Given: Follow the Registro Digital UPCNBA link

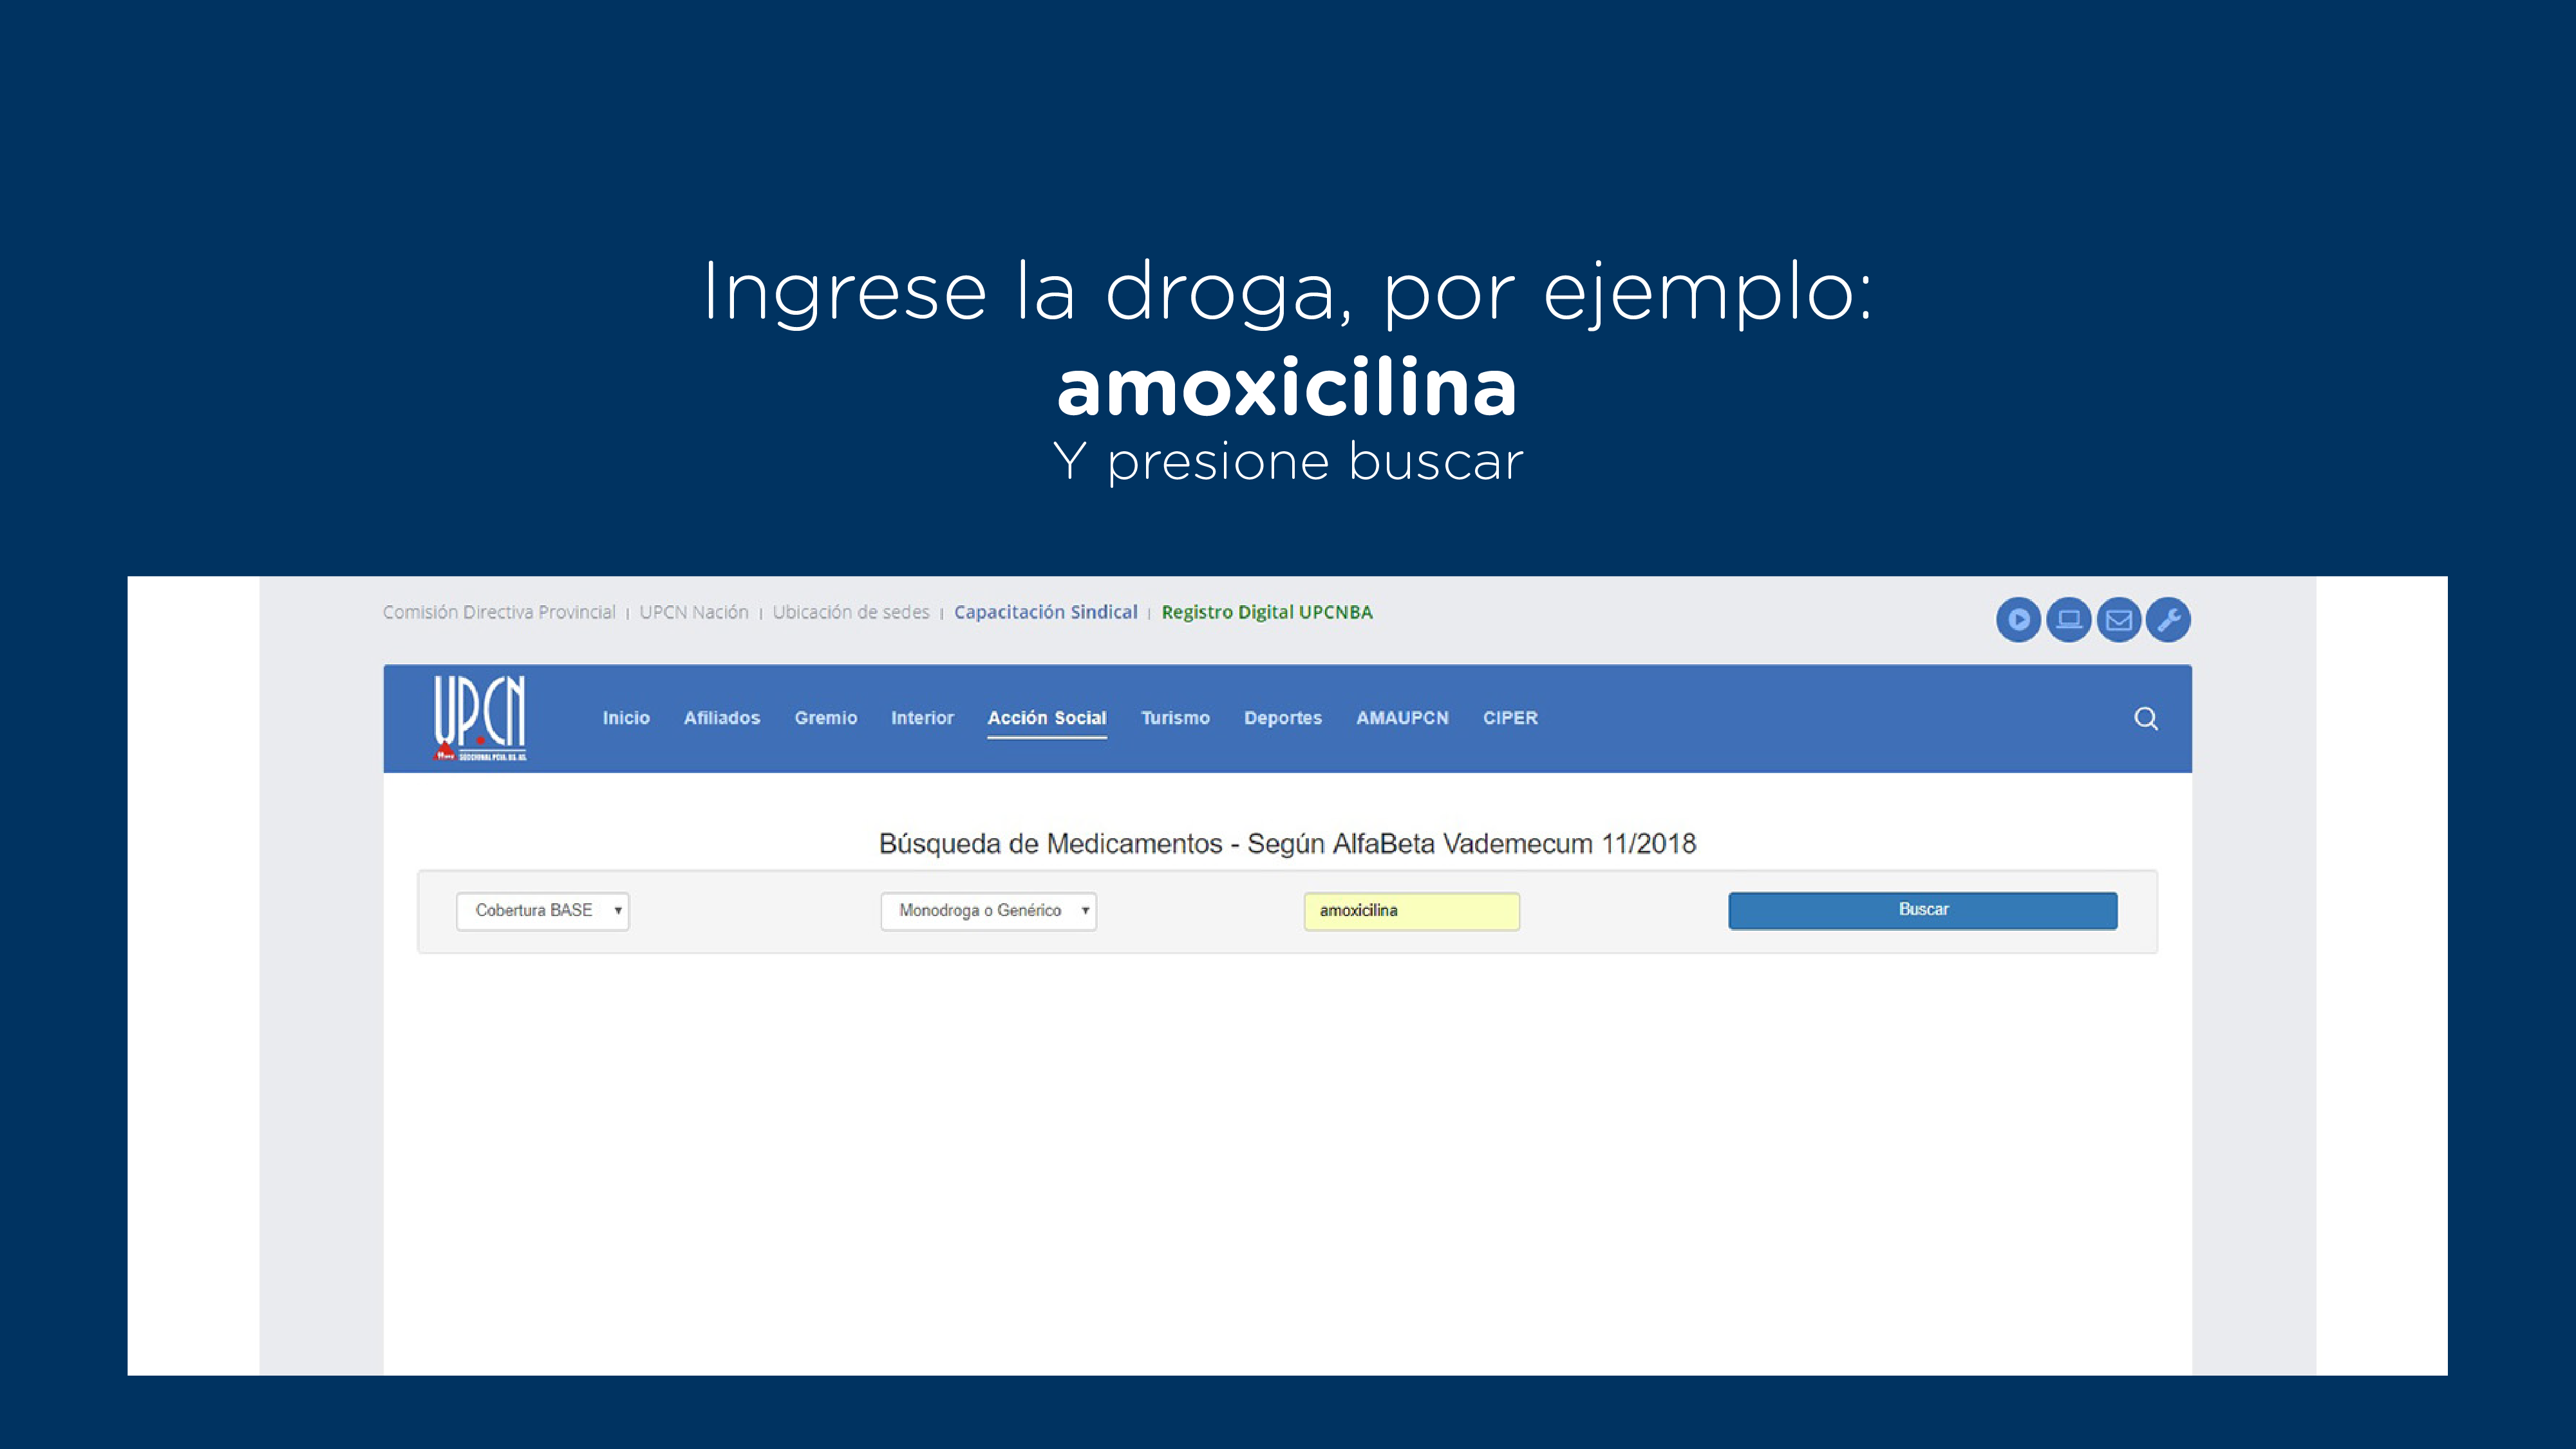Looking at the screenshot, I should pos(1267,612).
